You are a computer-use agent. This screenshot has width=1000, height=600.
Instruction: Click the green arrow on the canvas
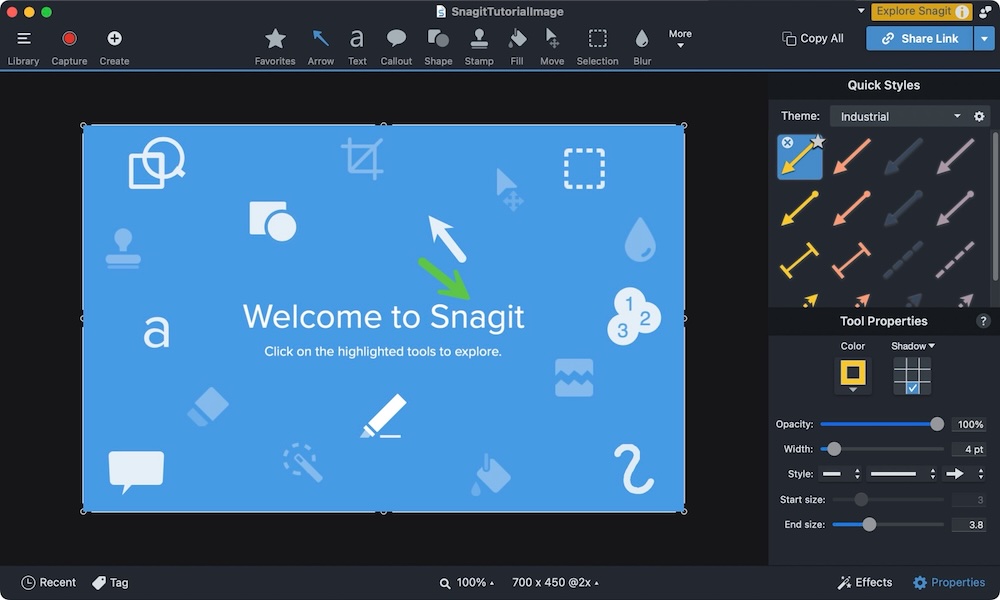(445, 279)
